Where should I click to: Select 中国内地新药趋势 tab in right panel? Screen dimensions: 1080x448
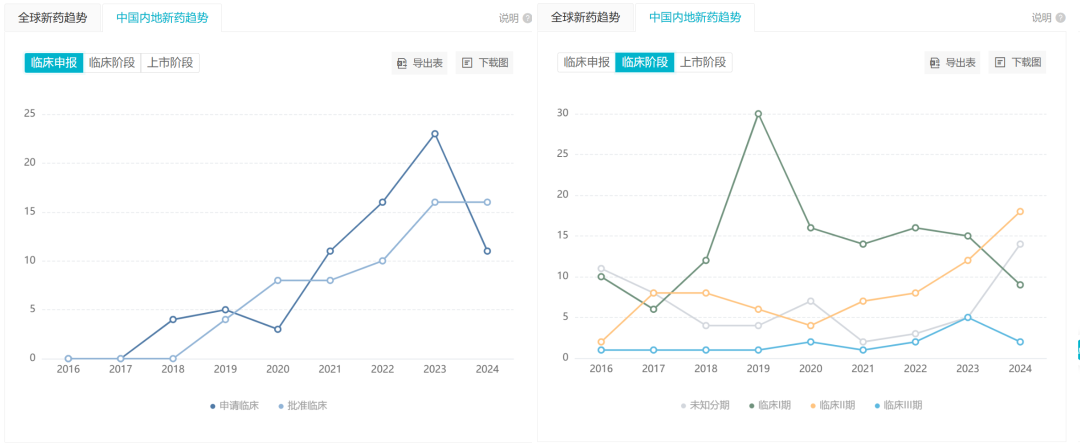695,18
